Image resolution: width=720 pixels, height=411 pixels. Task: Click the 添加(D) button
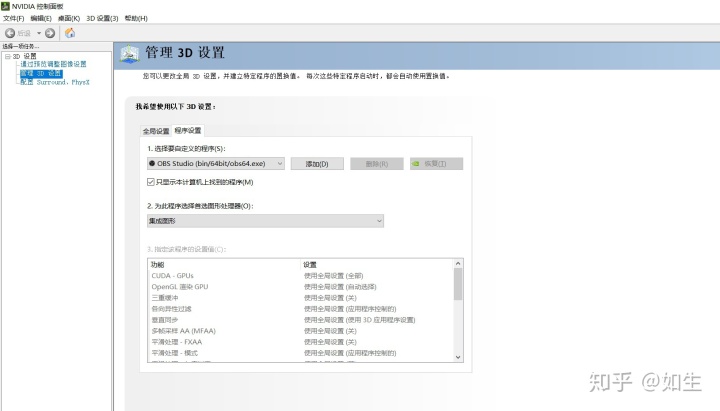[x=317, y=164]
